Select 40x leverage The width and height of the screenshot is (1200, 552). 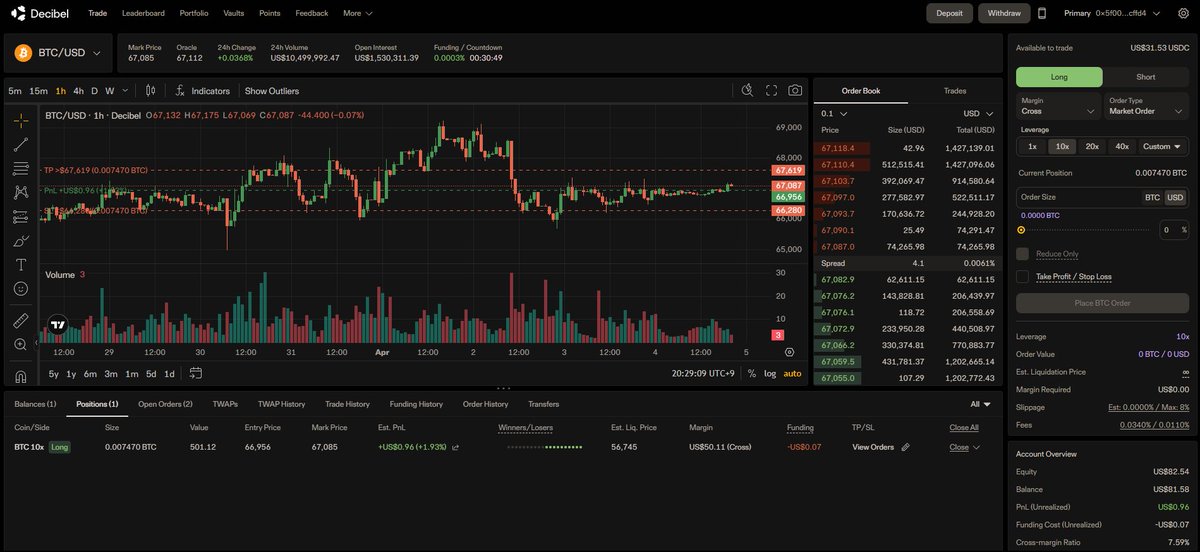[1122, 146]
